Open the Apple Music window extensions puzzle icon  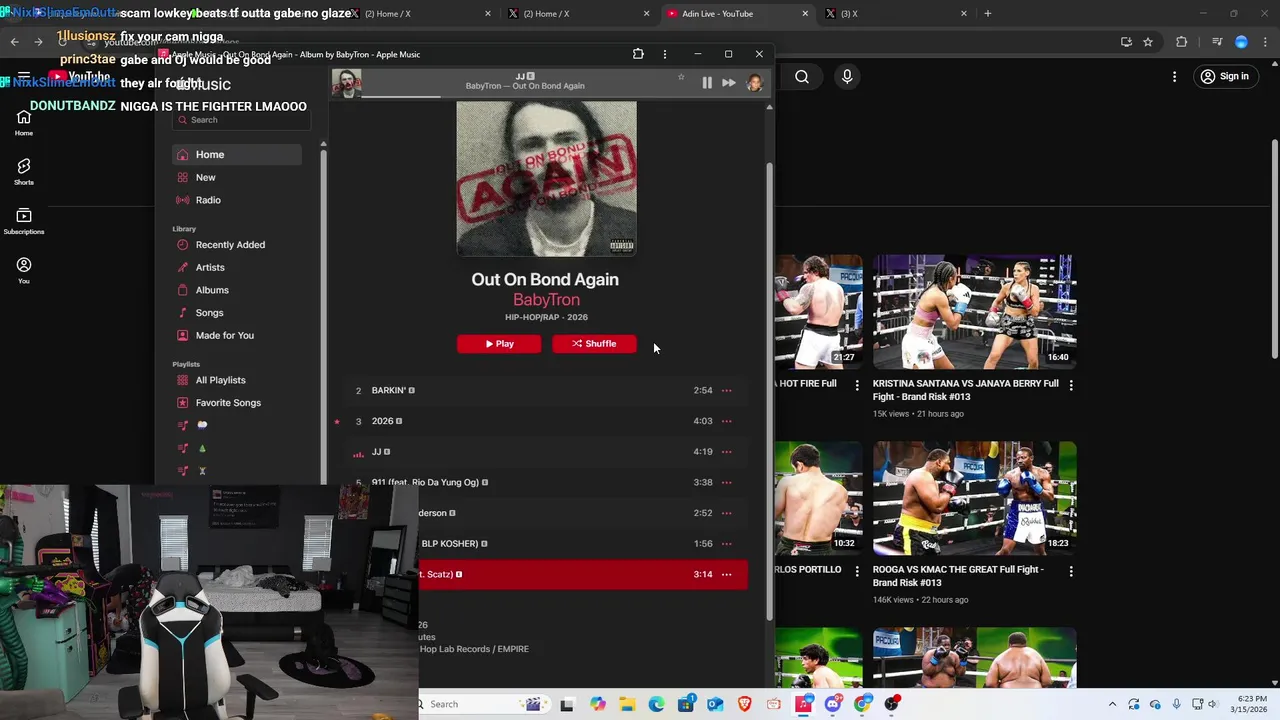(x=638, y=54)
